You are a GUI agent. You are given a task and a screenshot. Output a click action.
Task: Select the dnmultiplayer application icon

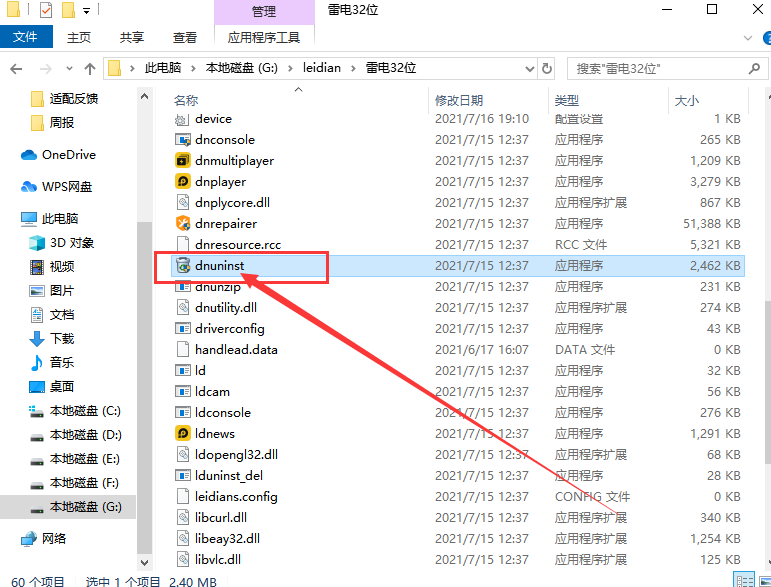tap(182, 161)
